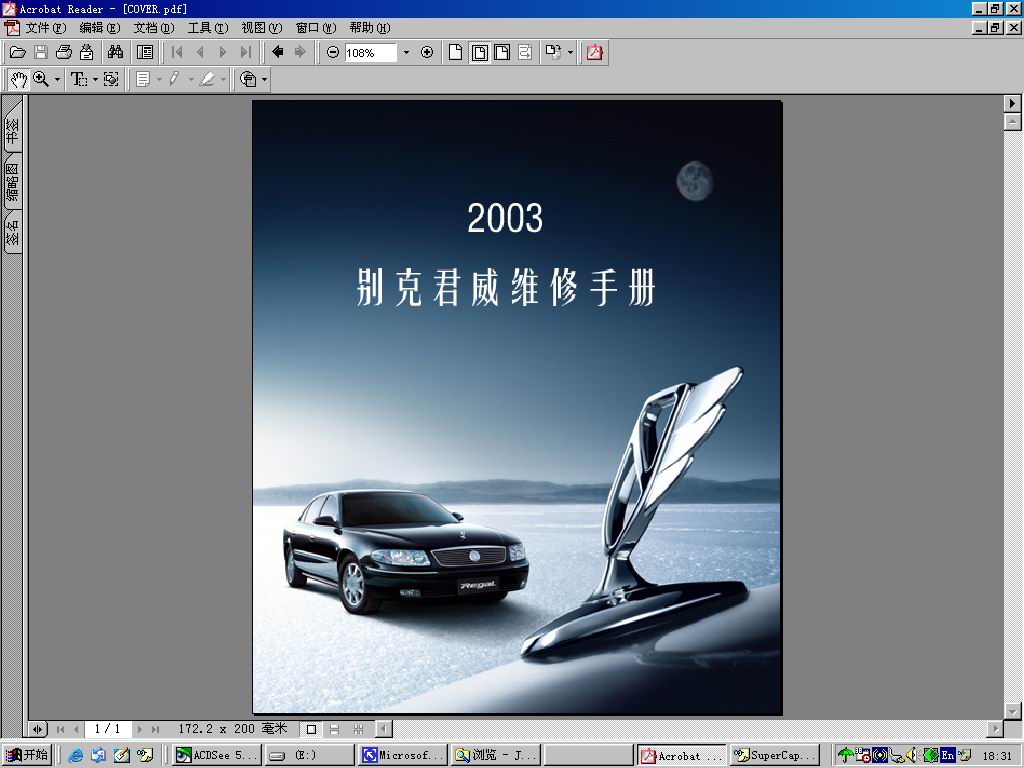Click the Find binoculars icon
1024x768 pixels.
click(116, 52)
